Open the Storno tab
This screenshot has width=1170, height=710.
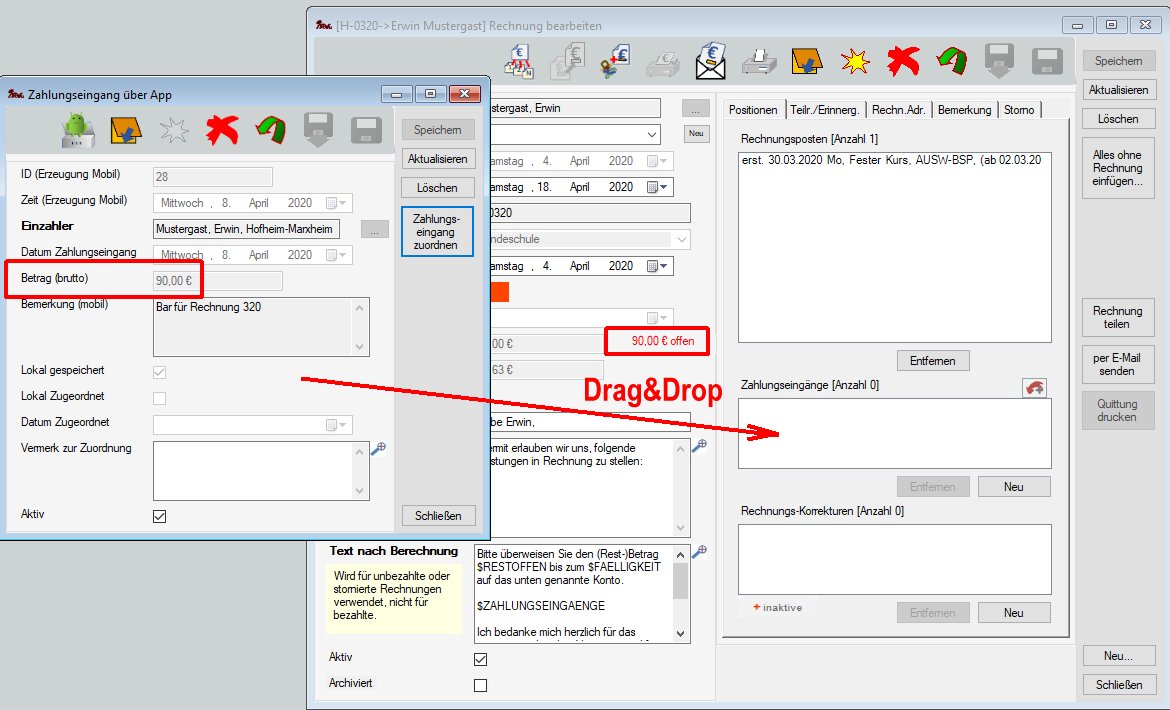pyautogui.click(x=1018, y=110)
